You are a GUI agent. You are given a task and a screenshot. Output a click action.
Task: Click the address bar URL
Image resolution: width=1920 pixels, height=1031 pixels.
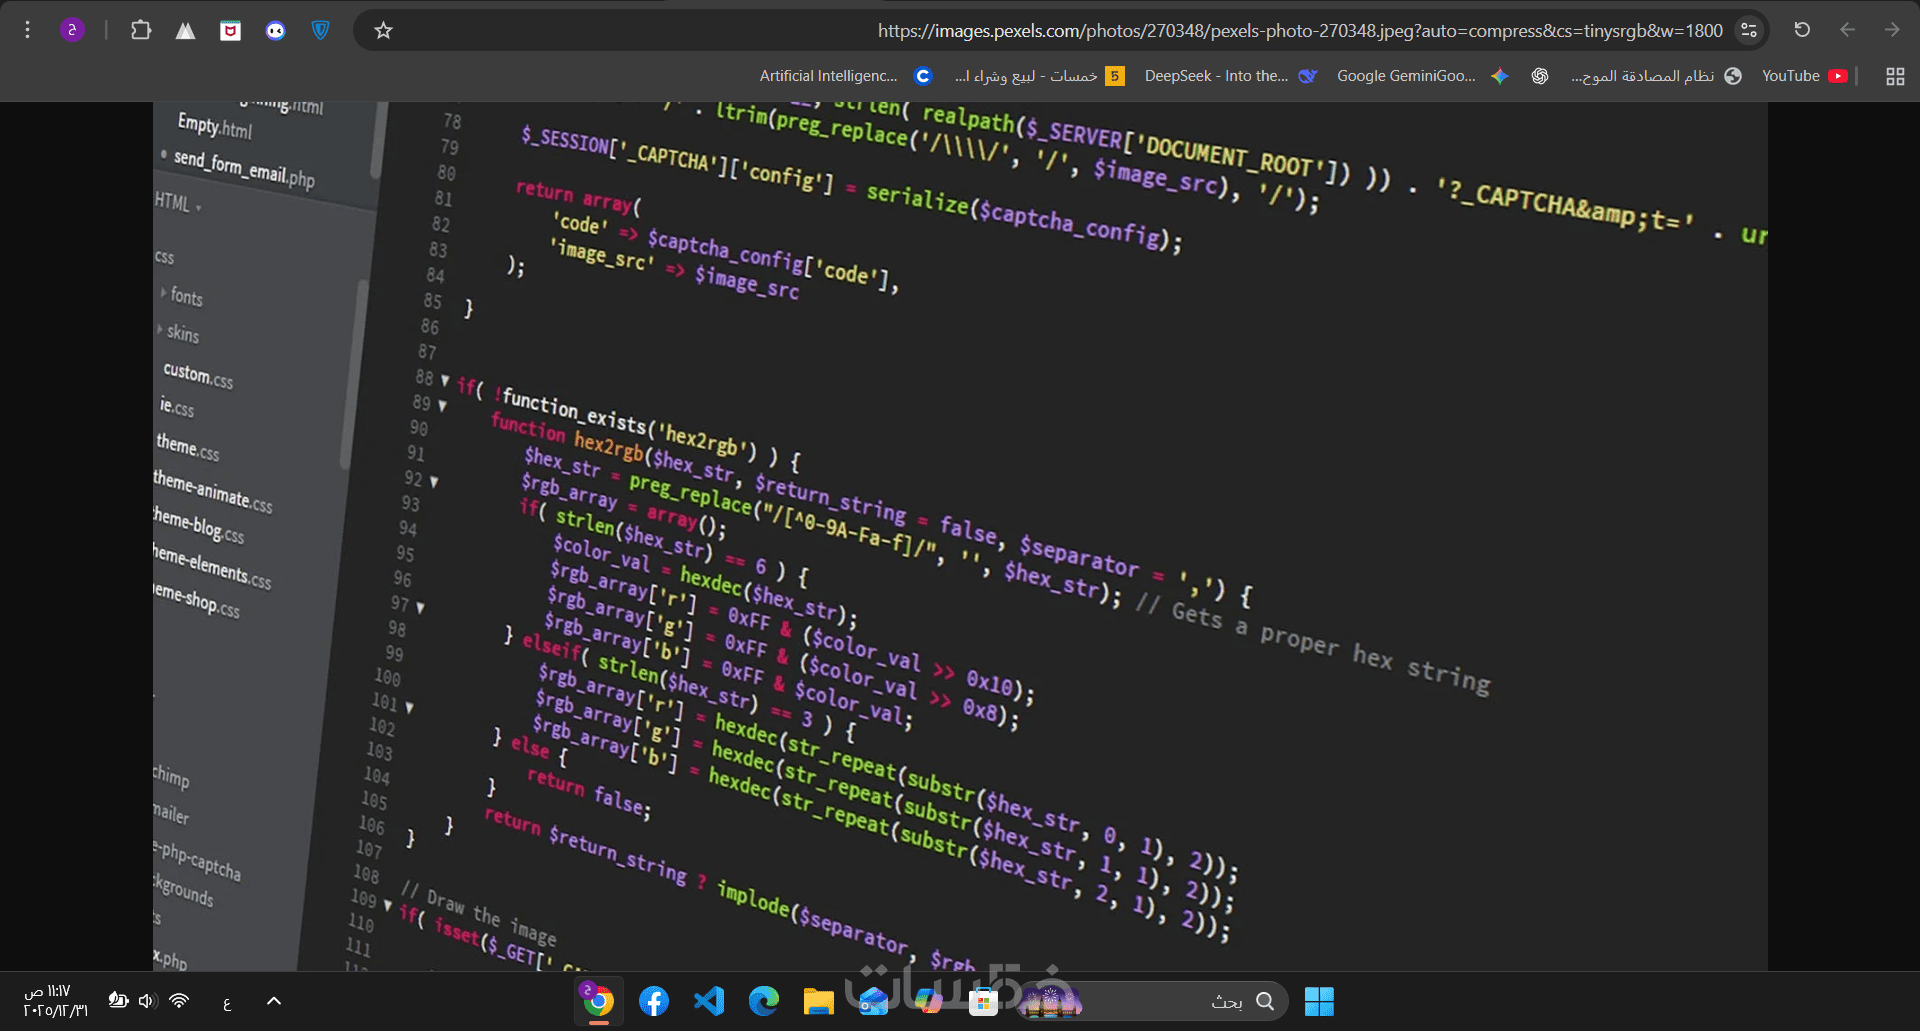pyautogui.click(x=1300, y=31)
